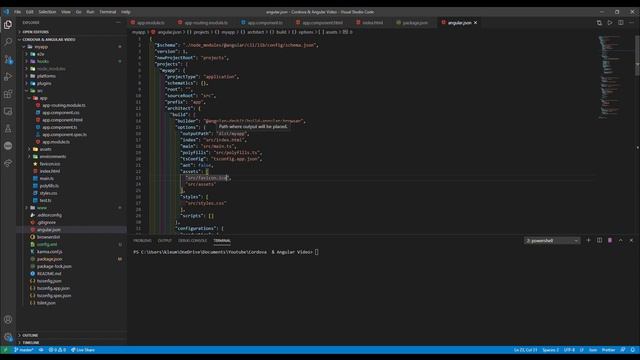640x360 pixels.
Task: Open the Manage gear icon
Action: [8, 337]
